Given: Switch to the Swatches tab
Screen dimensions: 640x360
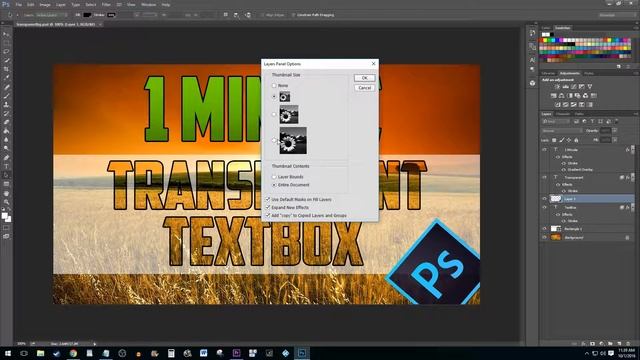Looking at the screenshot, I should [x=562, y=28].
